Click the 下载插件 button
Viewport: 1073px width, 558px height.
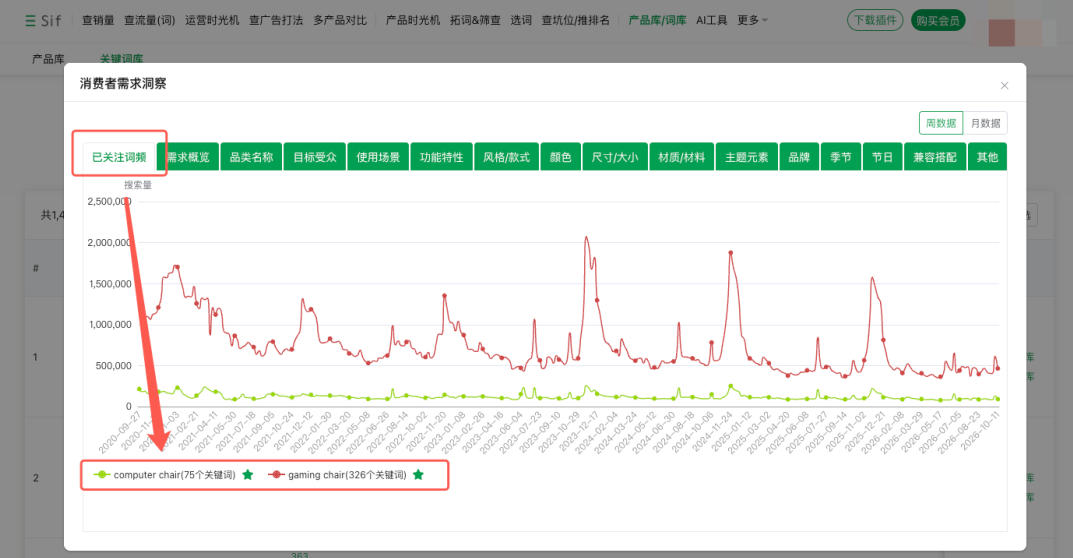click(875, 21)
